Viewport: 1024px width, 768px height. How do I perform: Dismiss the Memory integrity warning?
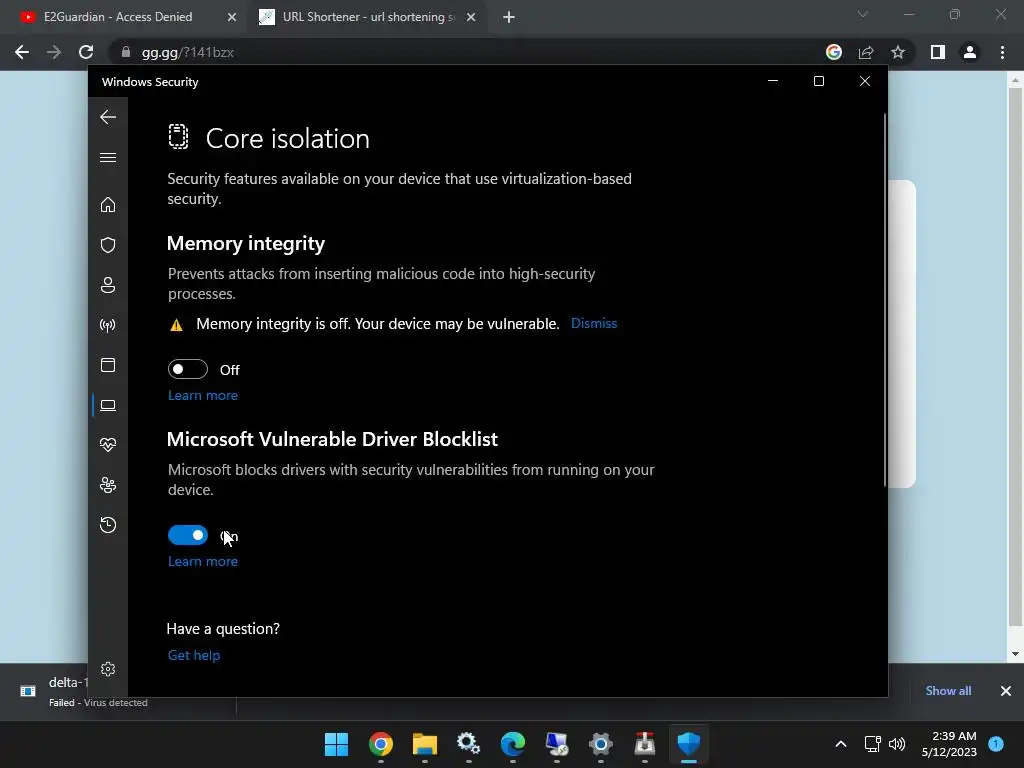594,323
